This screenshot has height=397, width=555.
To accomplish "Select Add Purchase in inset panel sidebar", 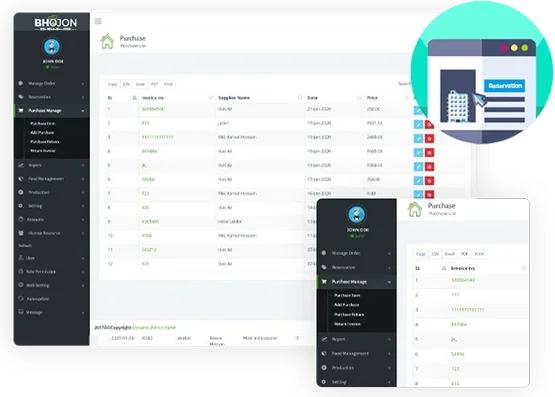I will click(x=347, y=305).
